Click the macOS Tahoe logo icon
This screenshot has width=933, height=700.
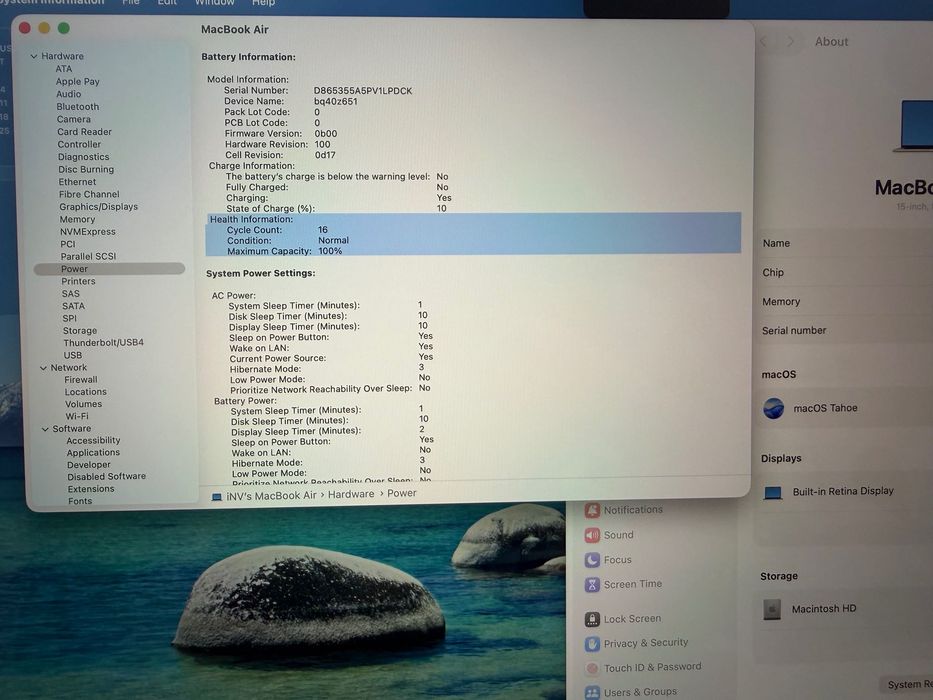(x=774, y=408)
